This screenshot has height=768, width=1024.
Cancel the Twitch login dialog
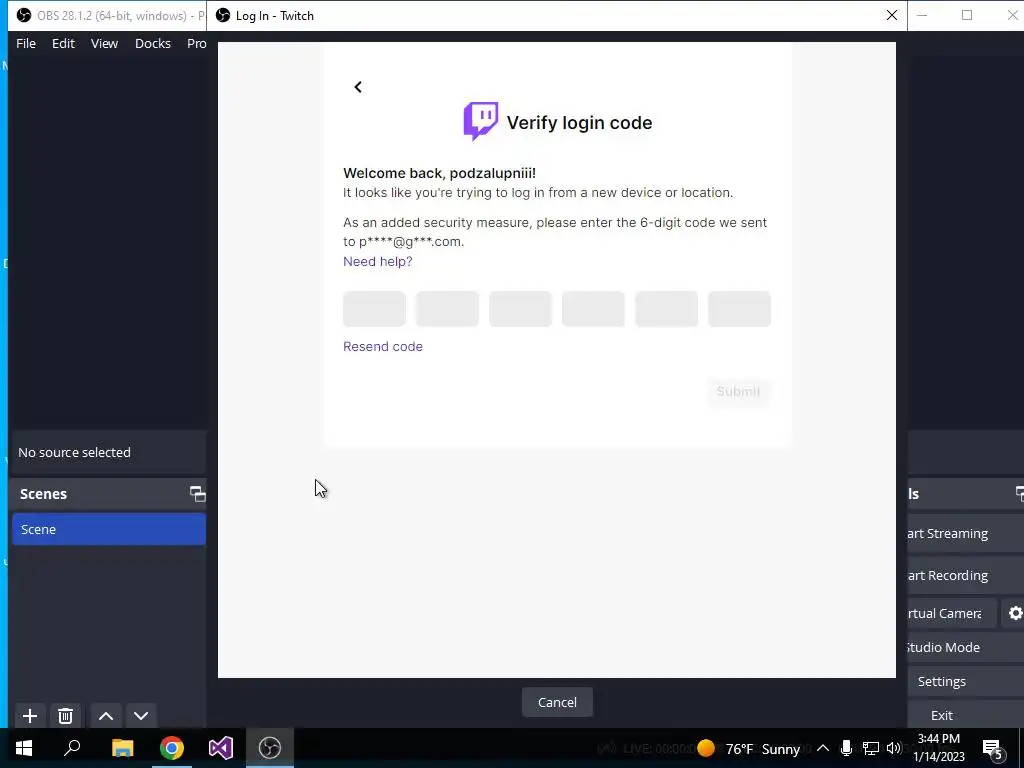pyautogui.click(x=557, y=702)
